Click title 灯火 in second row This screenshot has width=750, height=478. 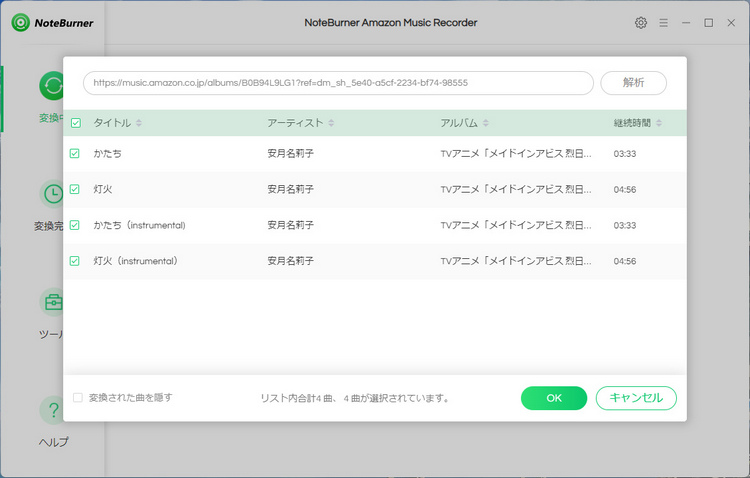click(103, 189)
